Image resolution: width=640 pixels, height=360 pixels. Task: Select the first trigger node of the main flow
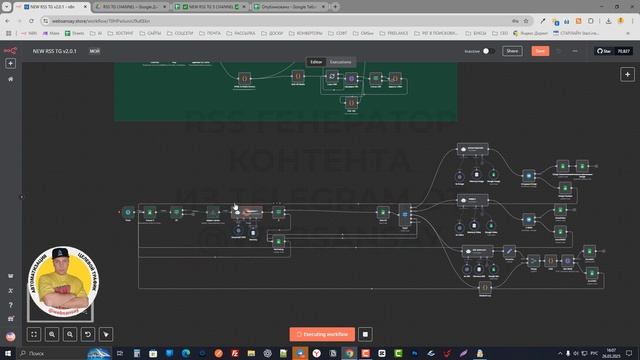[x=128, y=212]
